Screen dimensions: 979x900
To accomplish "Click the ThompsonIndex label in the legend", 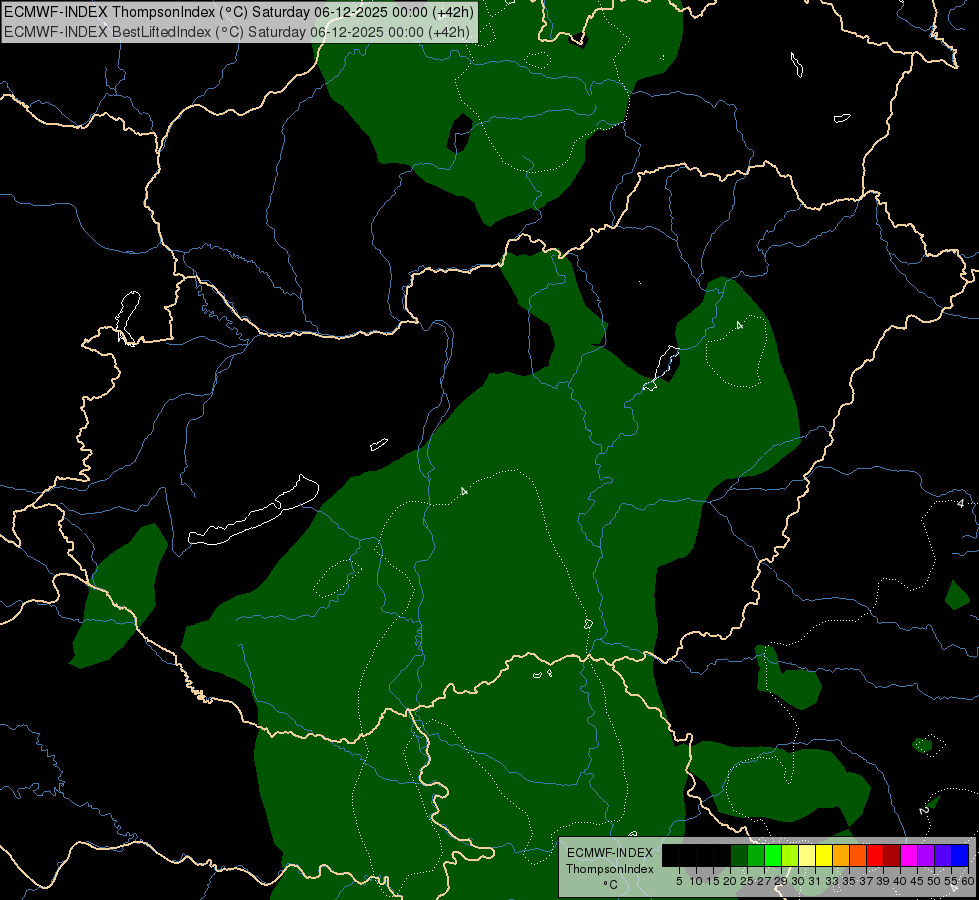I will [610, 869].
